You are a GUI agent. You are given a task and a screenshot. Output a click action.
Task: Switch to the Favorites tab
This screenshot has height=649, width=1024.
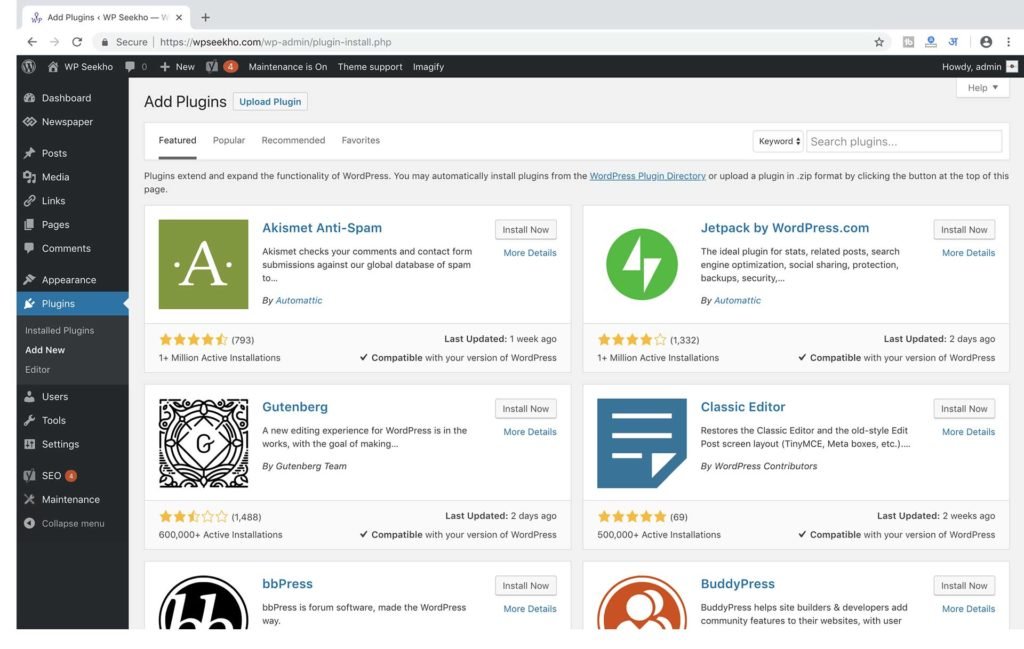pos(360,140)
